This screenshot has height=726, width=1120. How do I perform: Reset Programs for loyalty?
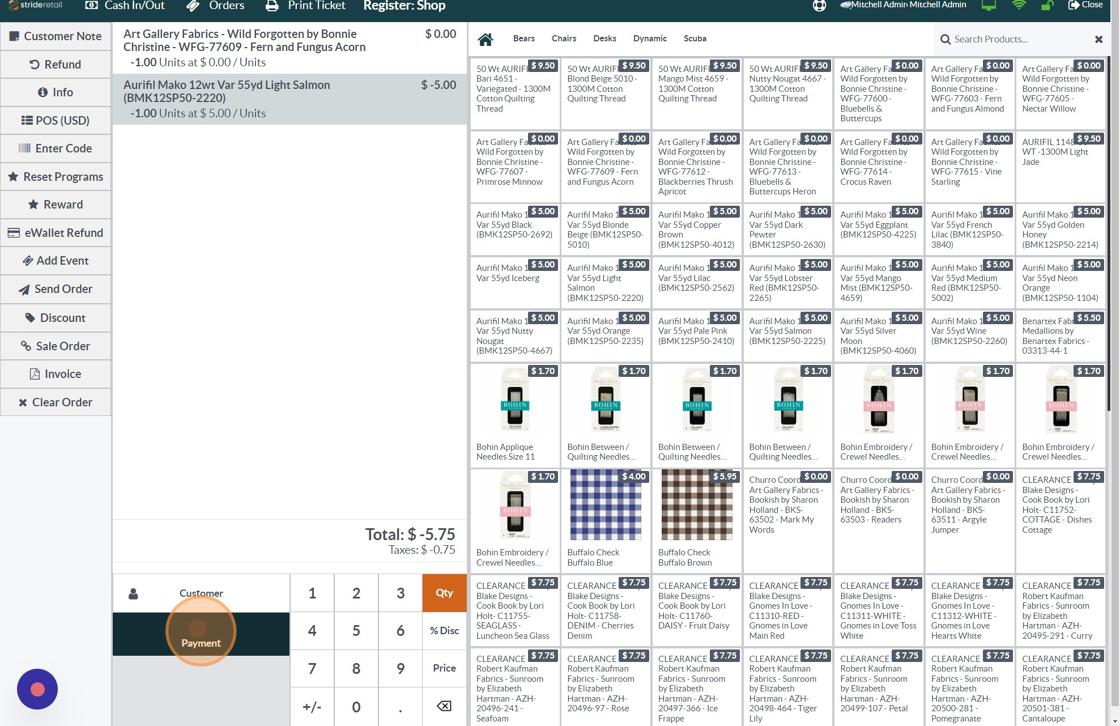click(x=56, y=176)
